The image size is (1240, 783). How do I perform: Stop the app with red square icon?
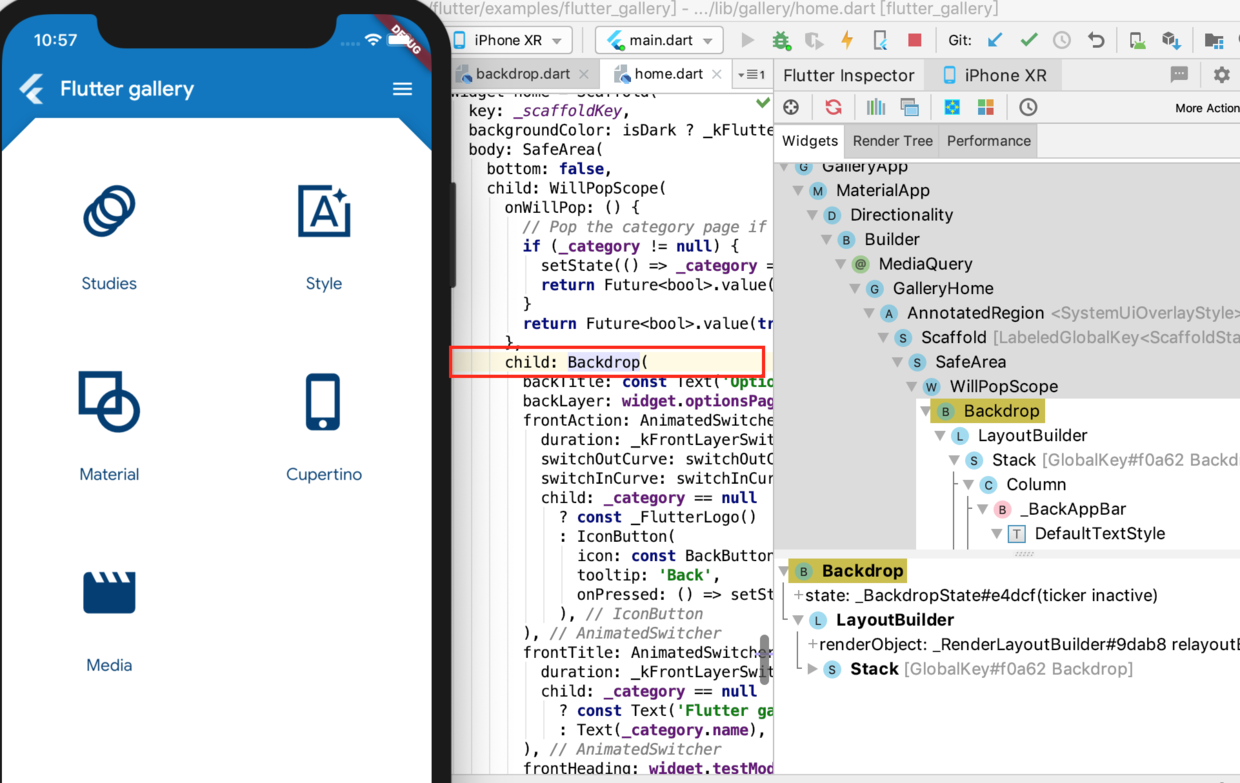pos(914,40)
